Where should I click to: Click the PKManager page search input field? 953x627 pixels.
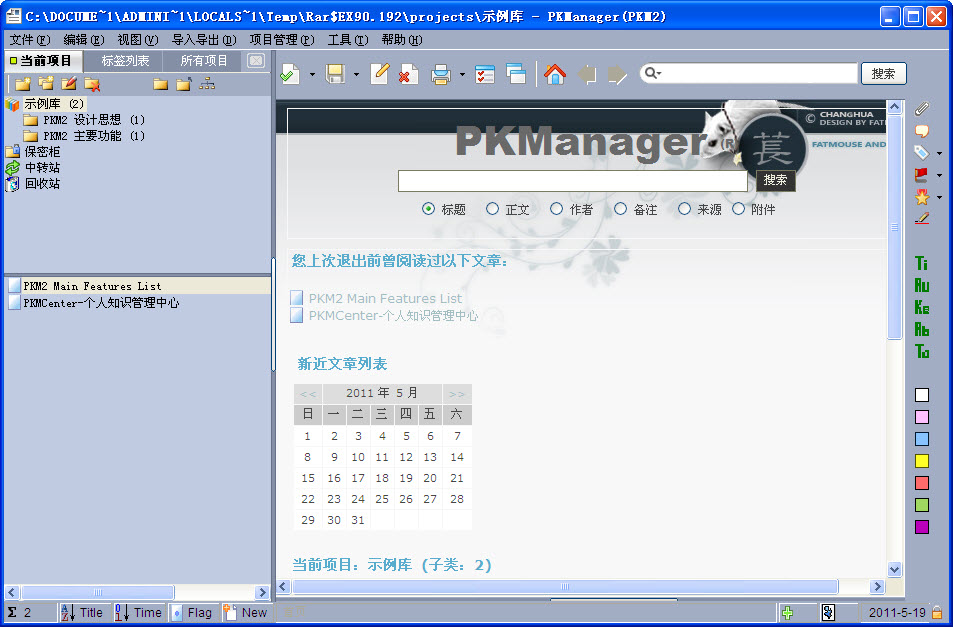(573, 181)
